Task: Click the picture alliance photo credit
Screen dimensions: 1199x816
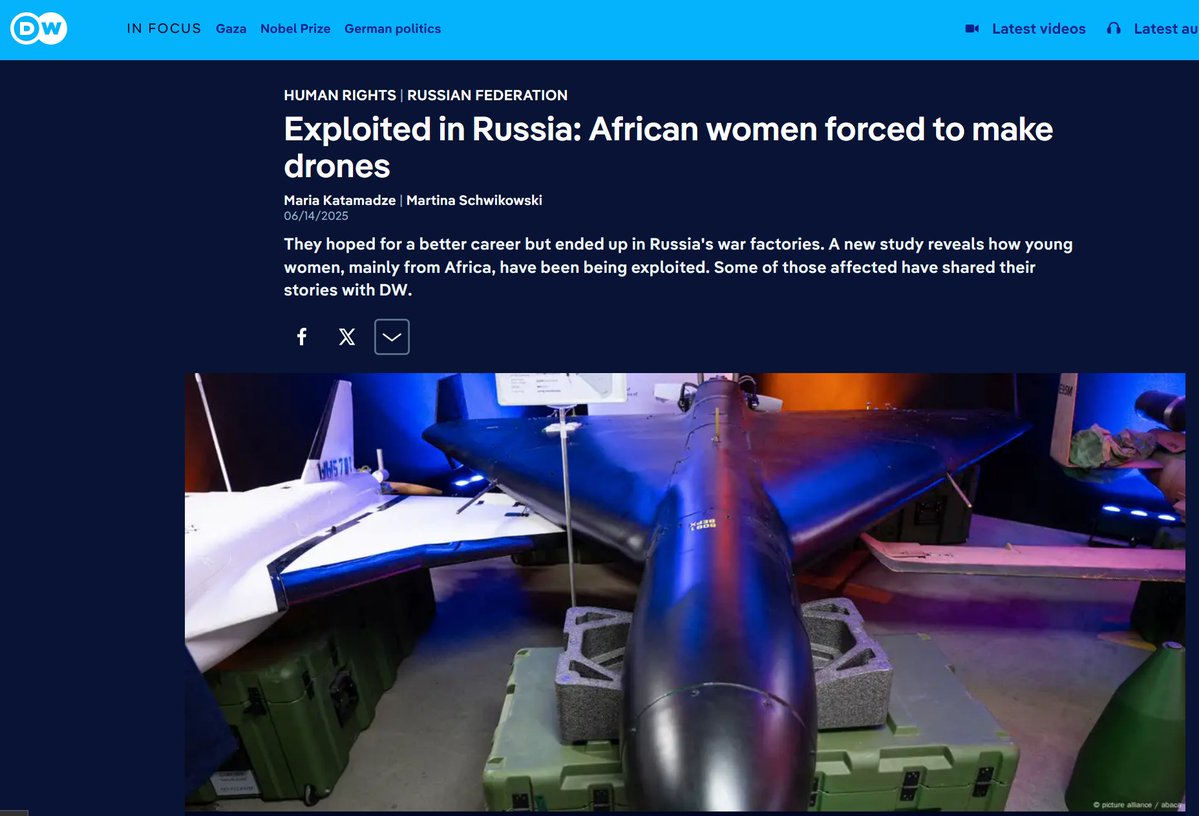Action: 1137,805
